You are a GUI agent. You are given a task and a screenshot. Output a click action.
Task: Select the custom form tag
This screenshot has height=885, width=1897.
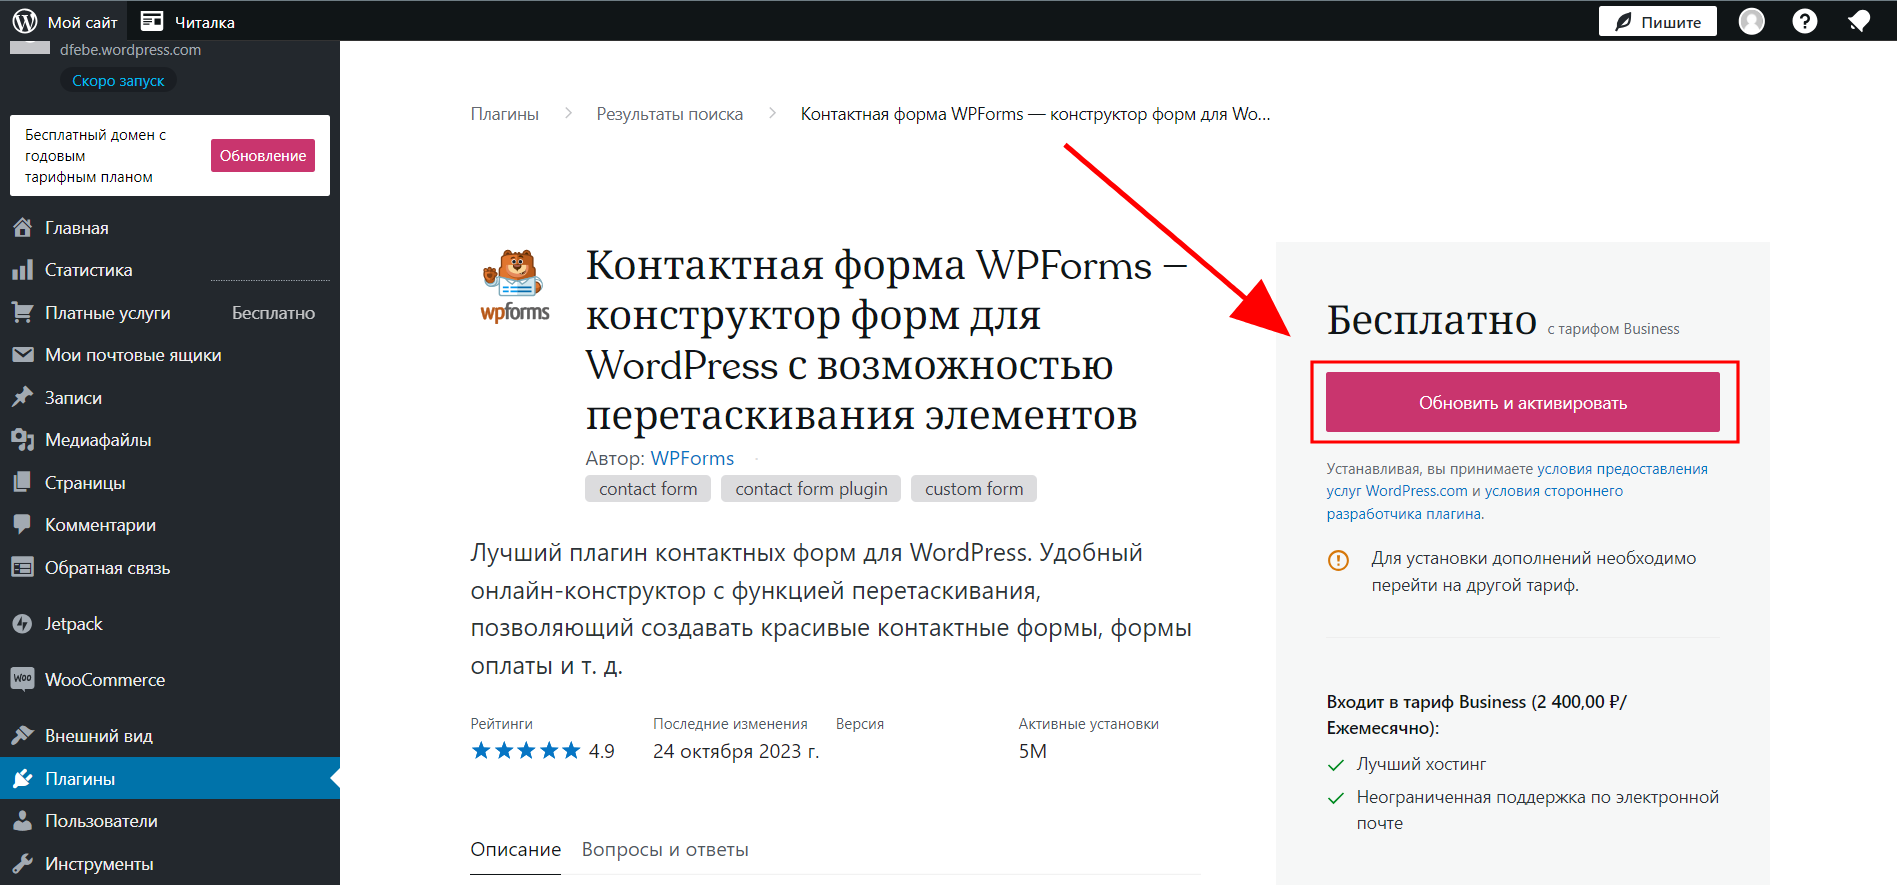[x=974, y=489]
